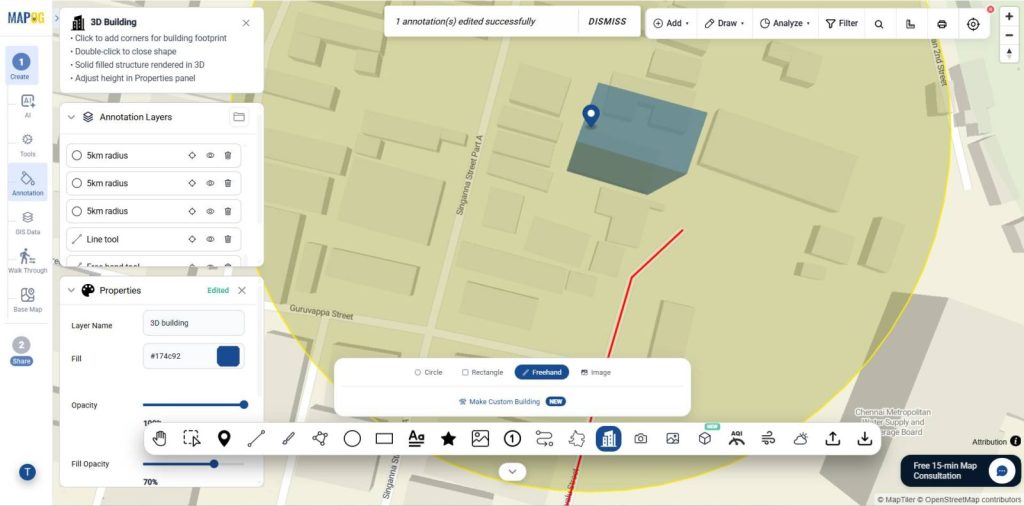Screen dimensions: 1024x506
Task: Select the text annotation tool
Action: click(416, 439)
